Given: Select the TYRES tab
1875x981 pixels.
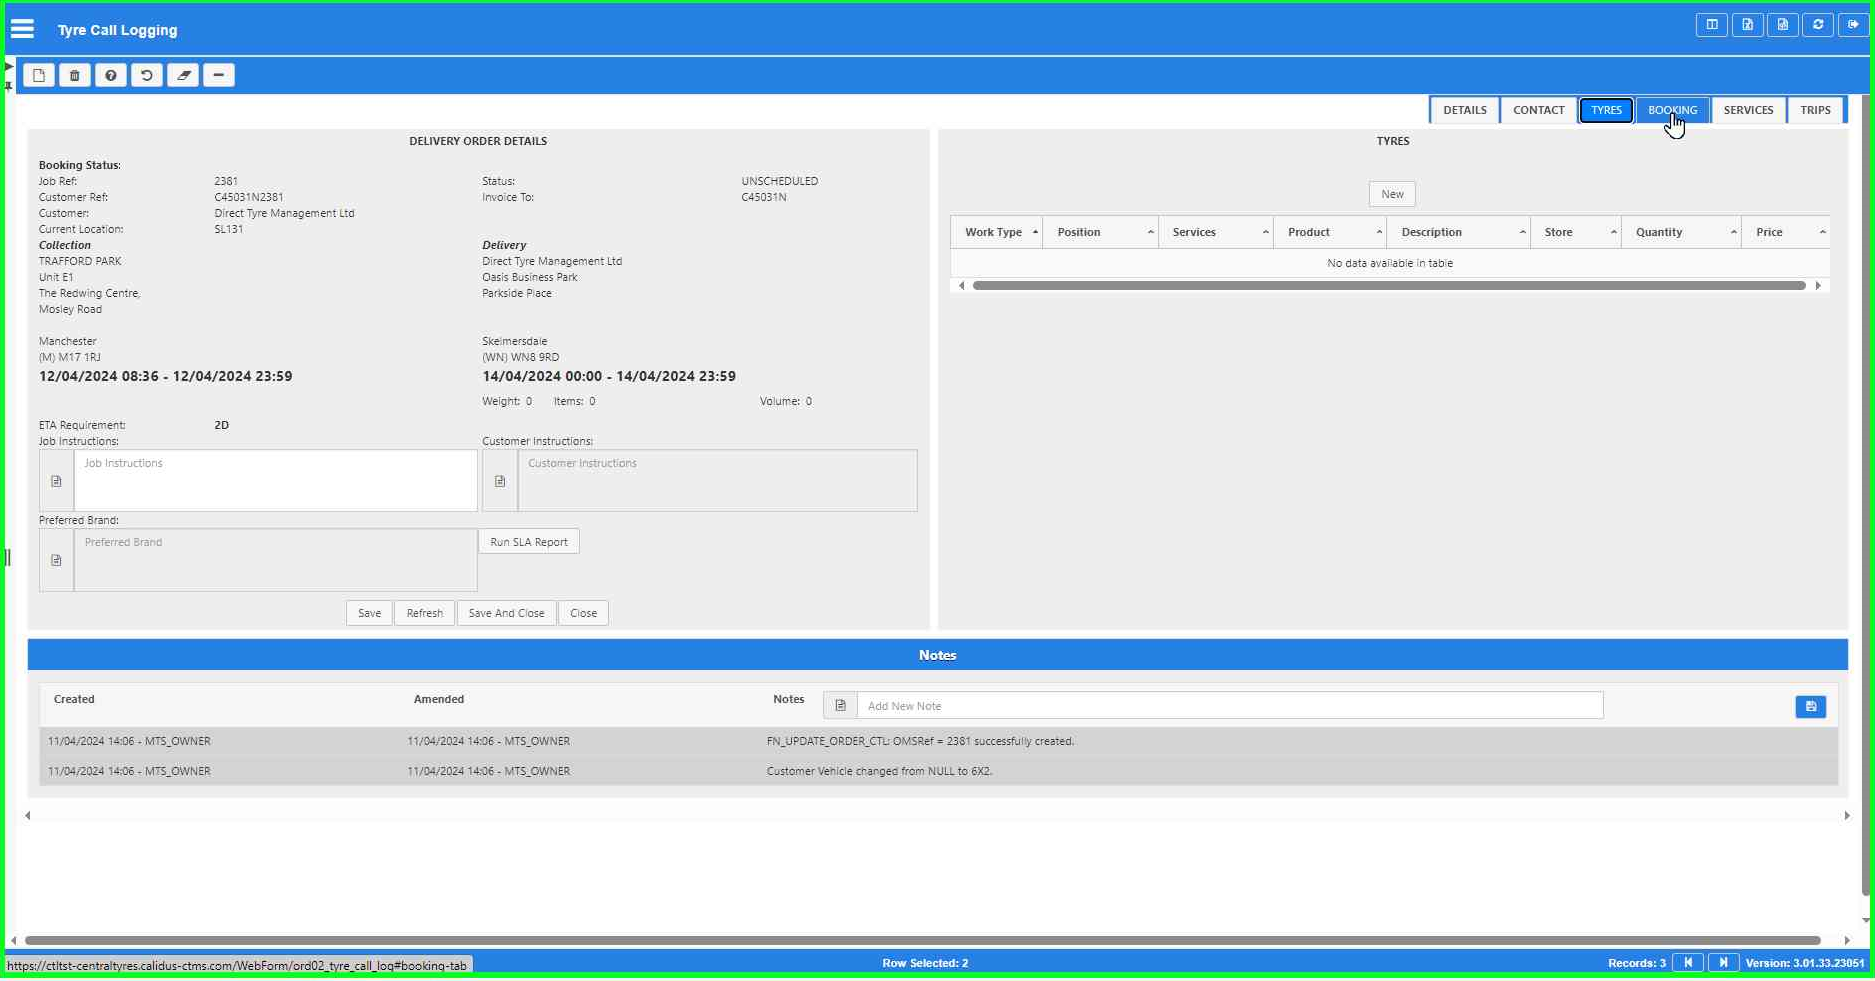Looking at the screenshot, I should (x=1606, y=110).
